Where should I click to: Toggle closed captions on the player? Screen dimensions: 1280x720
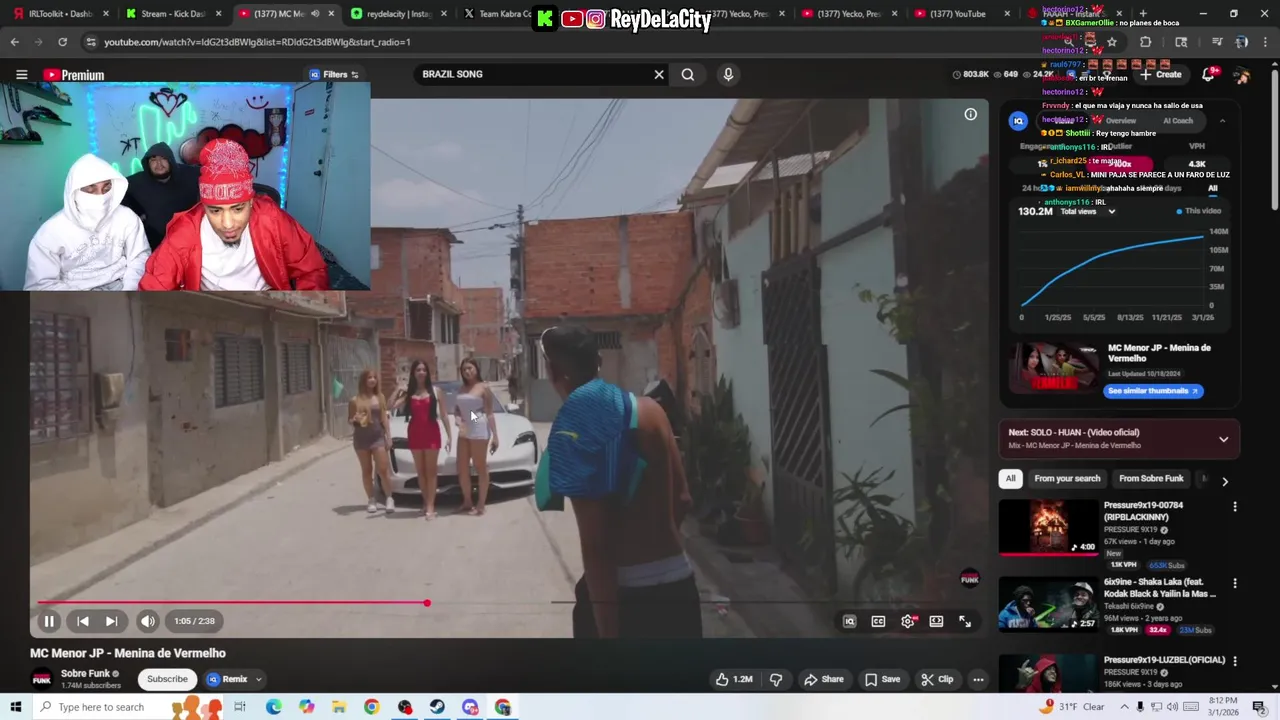click(x=878, y=621)
